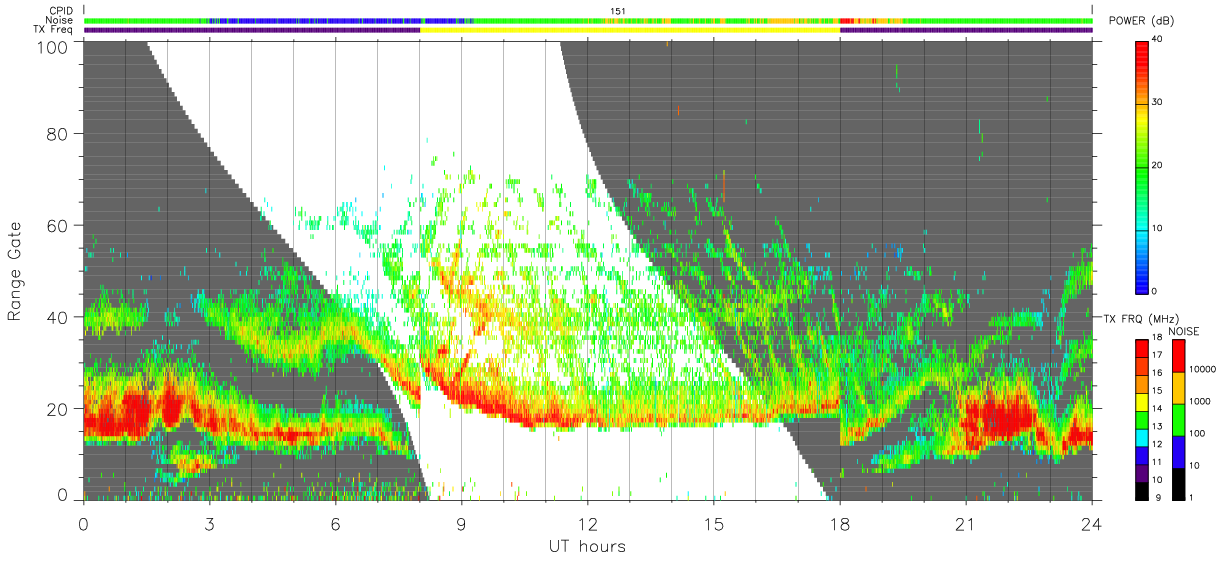
Task: Pick the purple 10–11 MHz TX FRQ swatch
Action: click(x=1141, y=472)
